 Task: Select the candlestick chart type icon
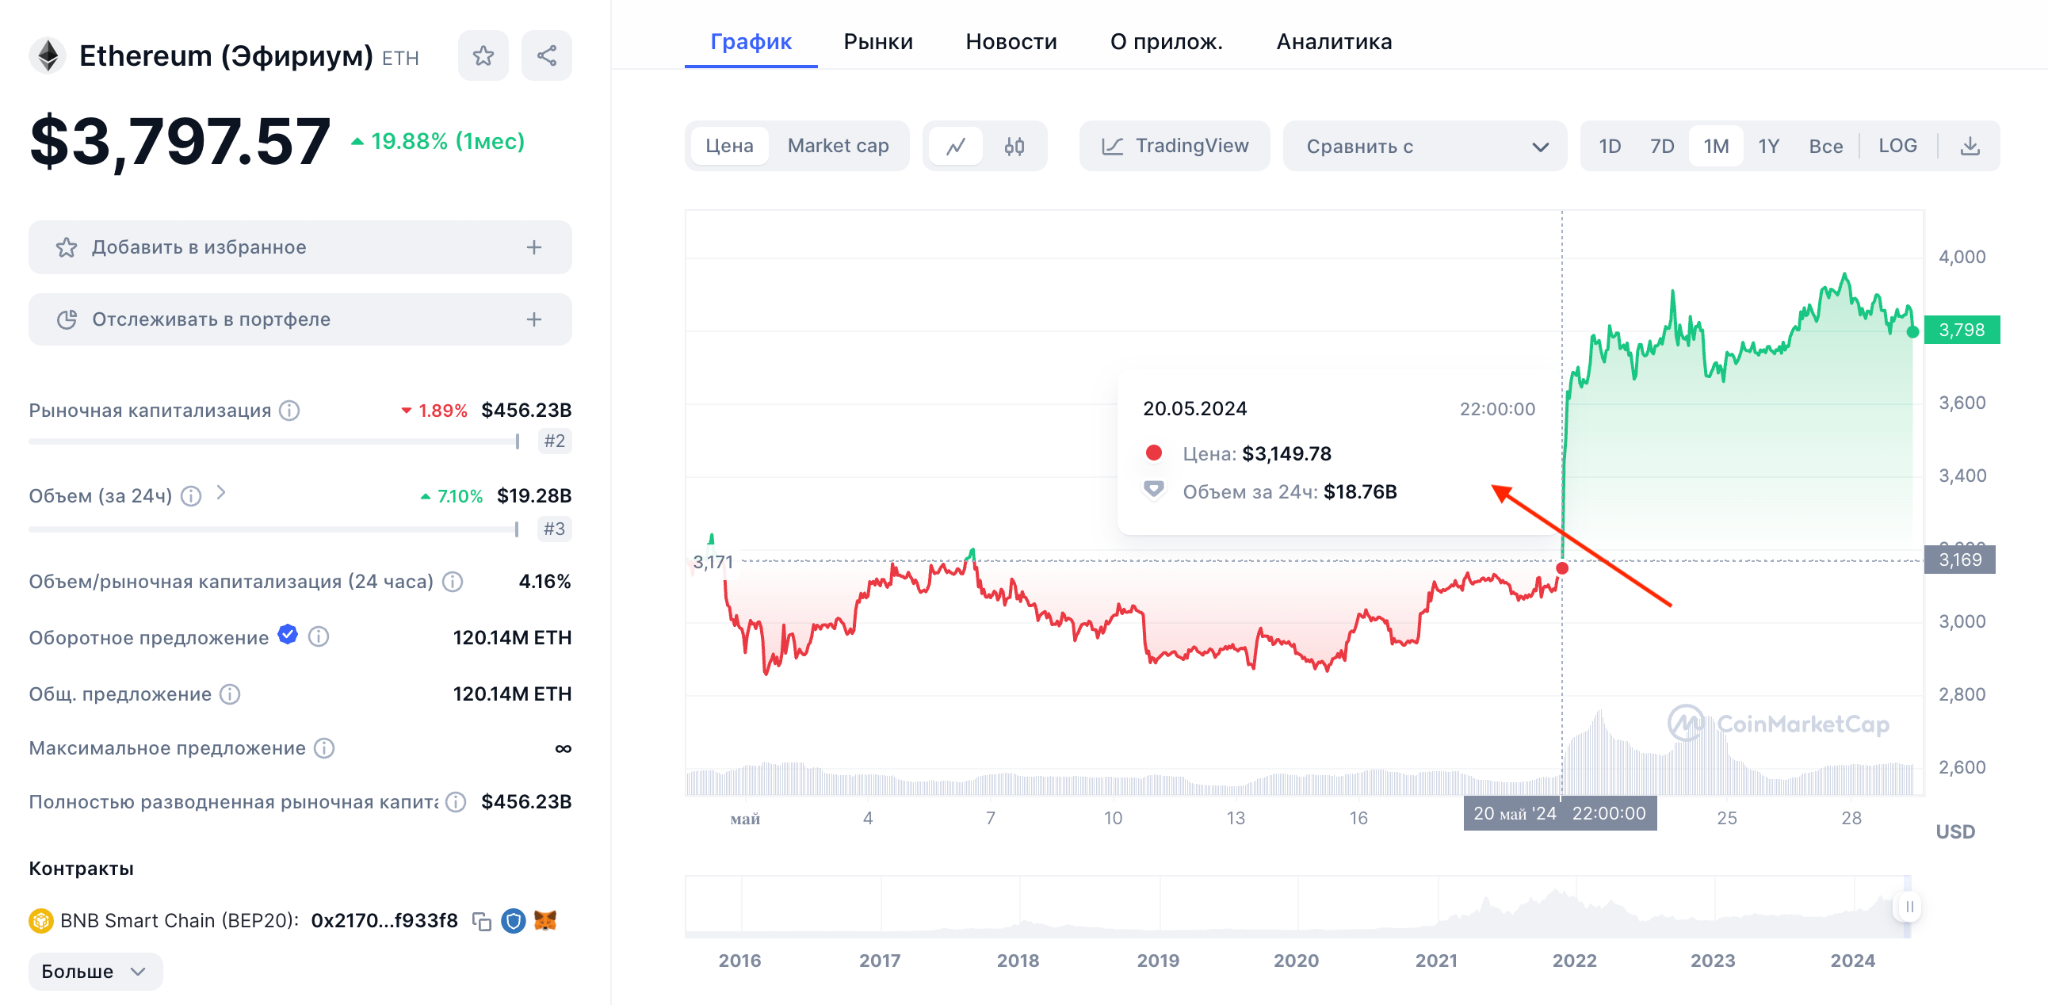coord(1014,146)
